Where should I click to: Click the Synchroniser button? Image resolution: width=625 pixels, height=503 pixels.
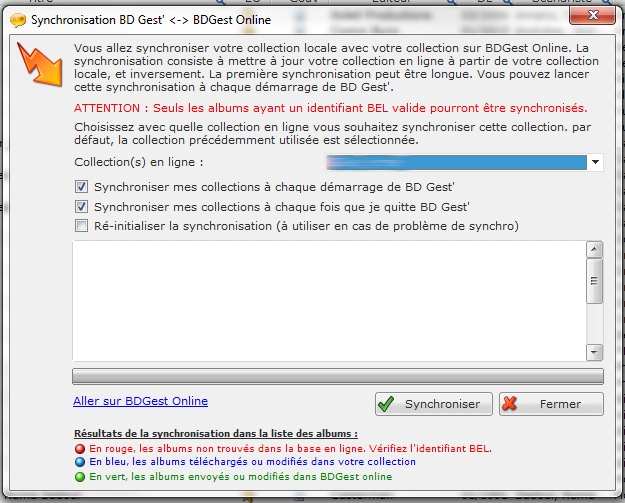434,404
